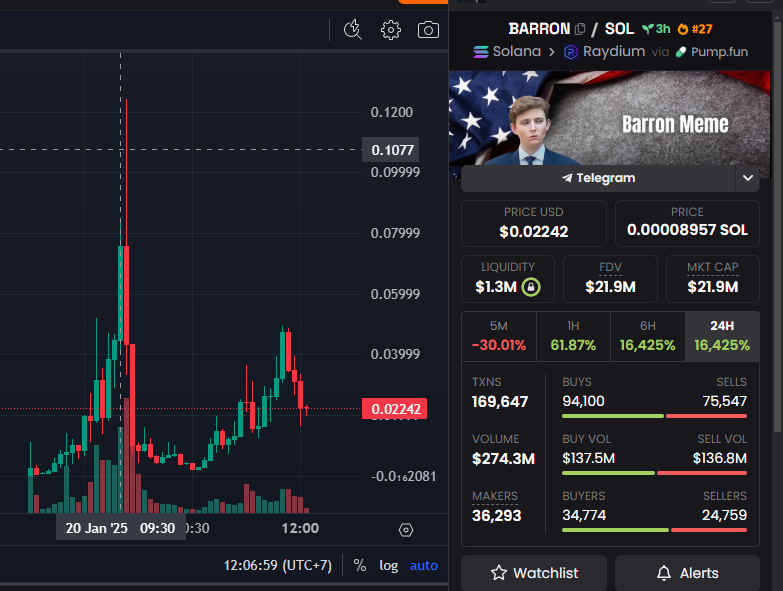Click the MAKERS 36,293 value
This screenshot has height=591, width=783.
coord(496,516)
